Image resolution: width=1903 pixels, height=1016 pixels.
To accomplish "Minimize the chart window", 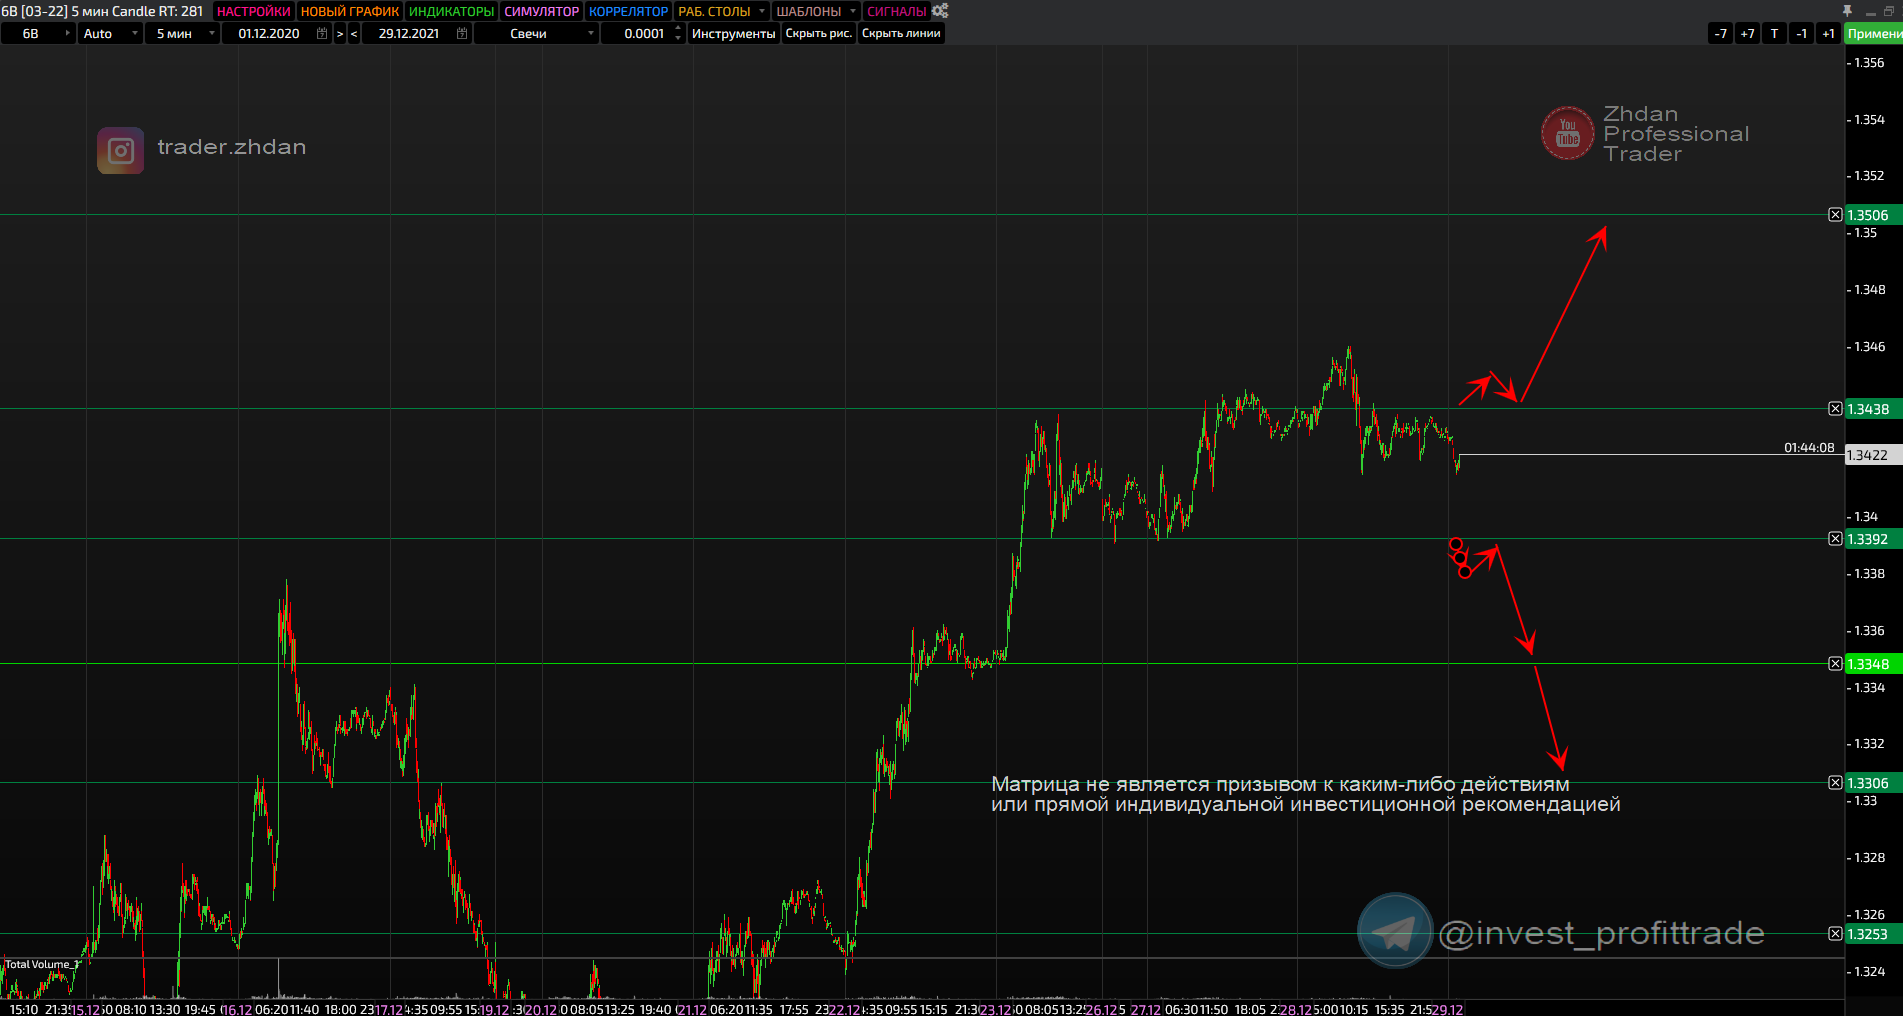I will pyautogui.click(x=1869, y=12).
